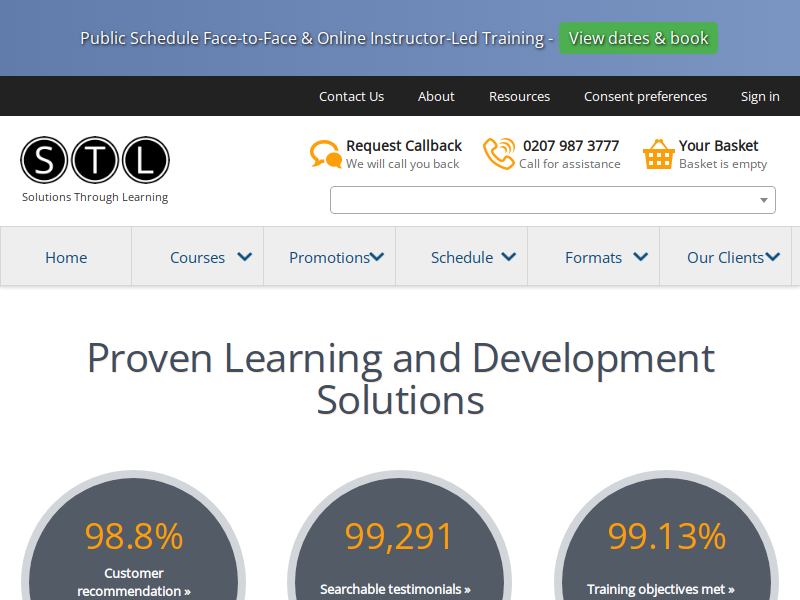Screen dimensions: 800x600
Task: Click the View dates & book button
Action: [638, 38]
